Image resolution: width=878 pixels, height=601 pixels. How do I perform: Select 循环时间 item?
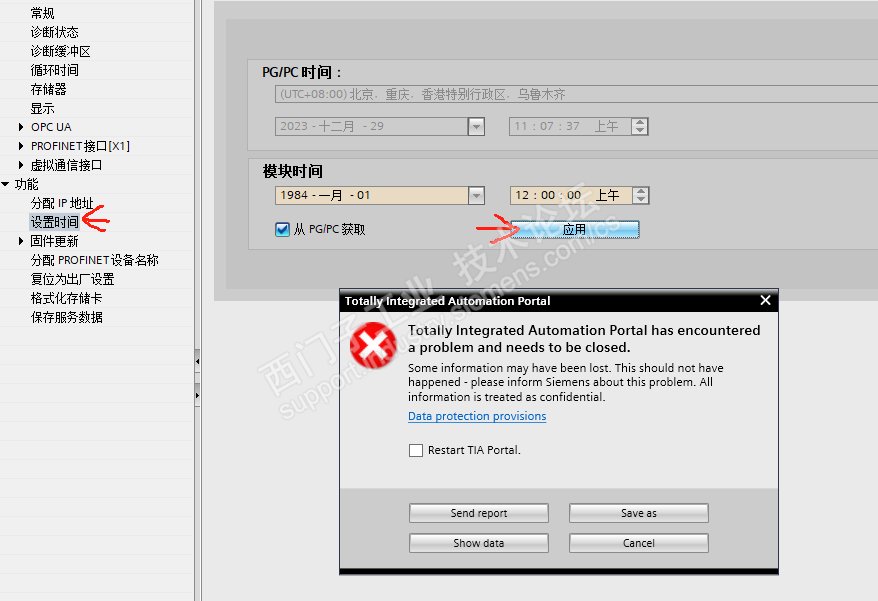[x=54, y=70]
